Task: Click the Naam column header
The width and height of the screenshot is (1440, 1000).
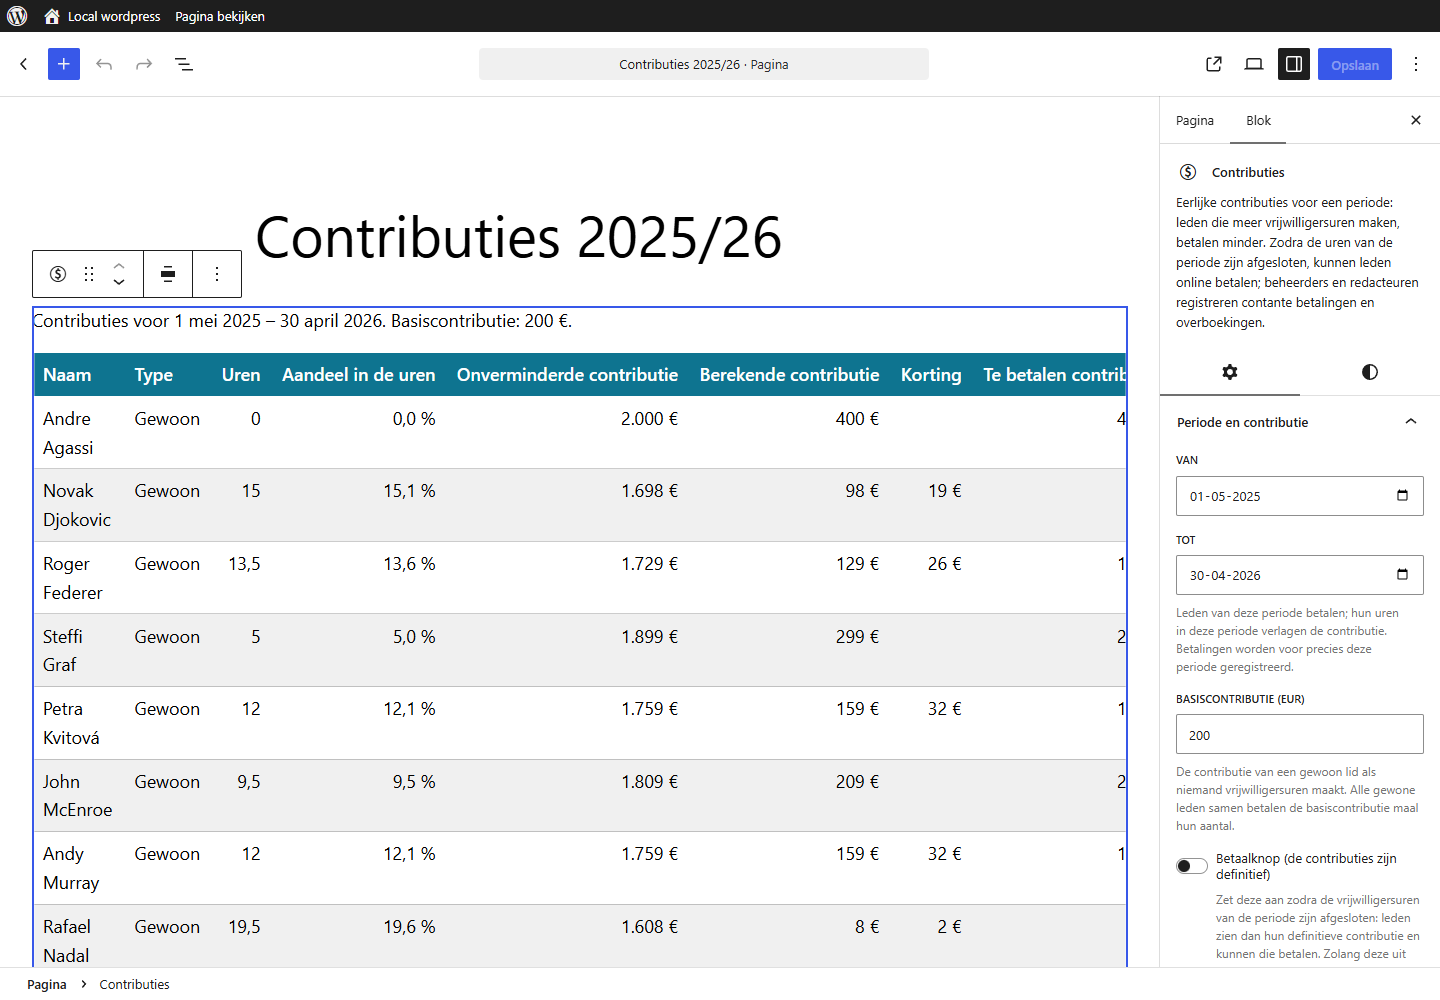Action: (x=78, y=375)
